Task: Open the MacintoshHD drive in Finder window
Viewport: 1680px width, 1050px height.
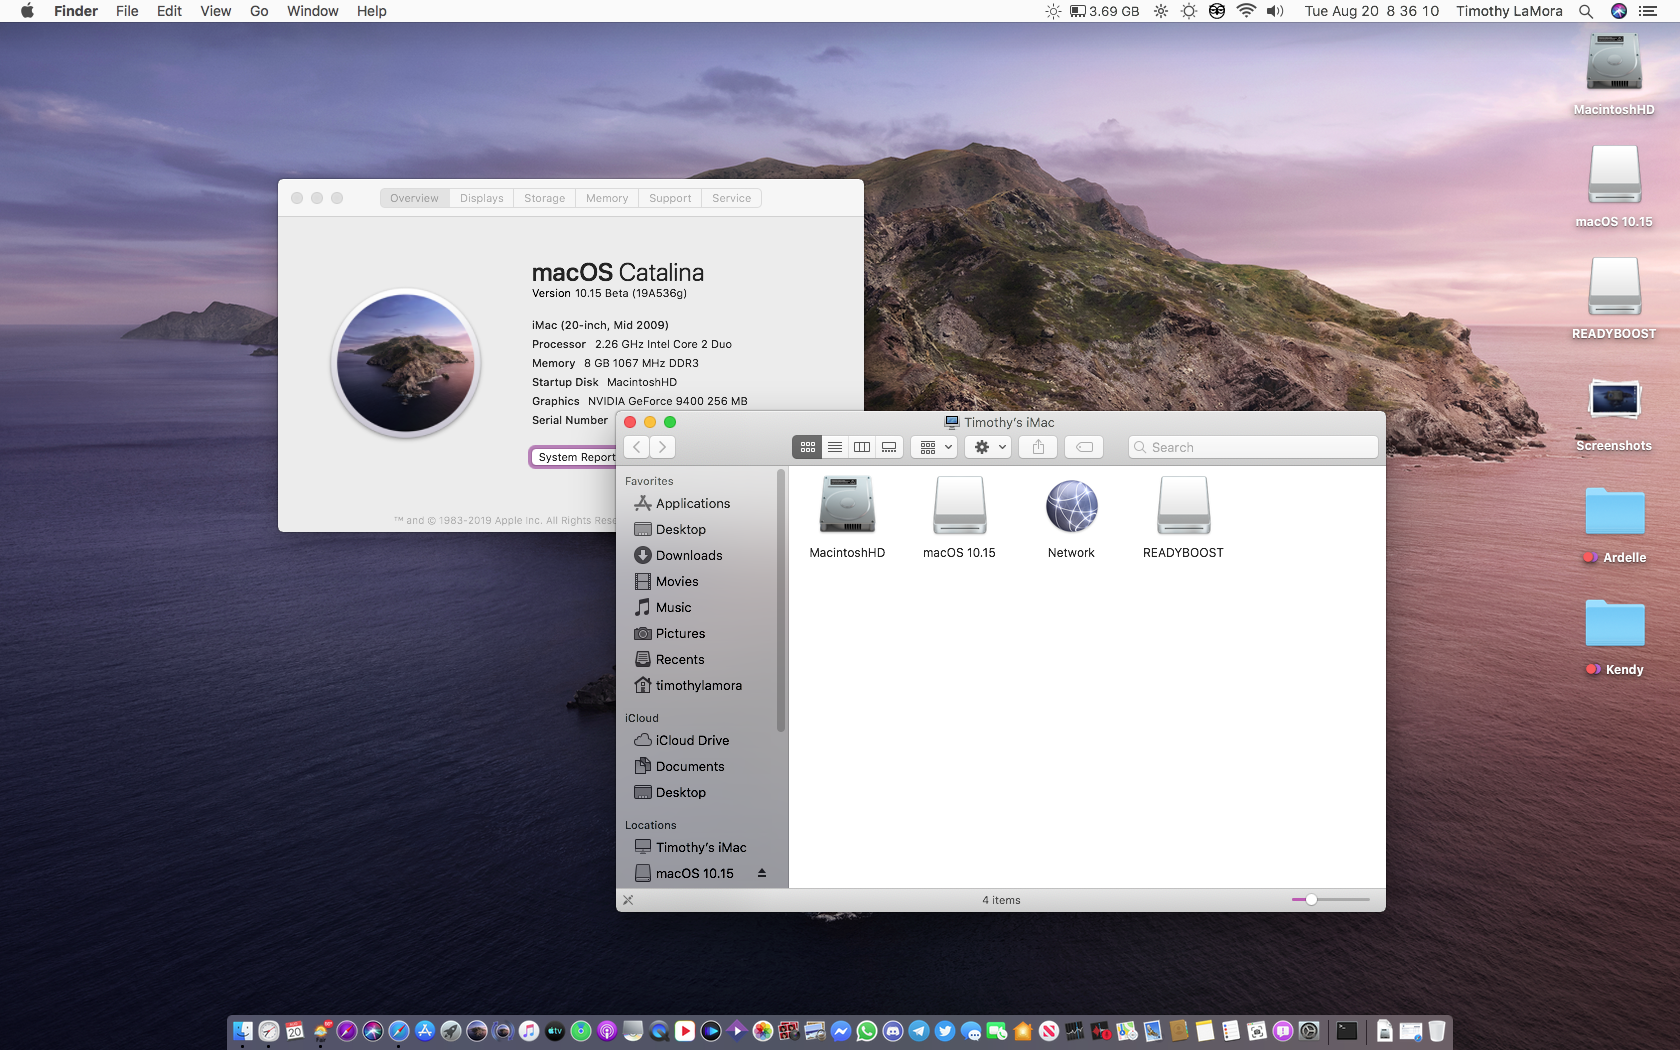Action: tap(846, 506)
